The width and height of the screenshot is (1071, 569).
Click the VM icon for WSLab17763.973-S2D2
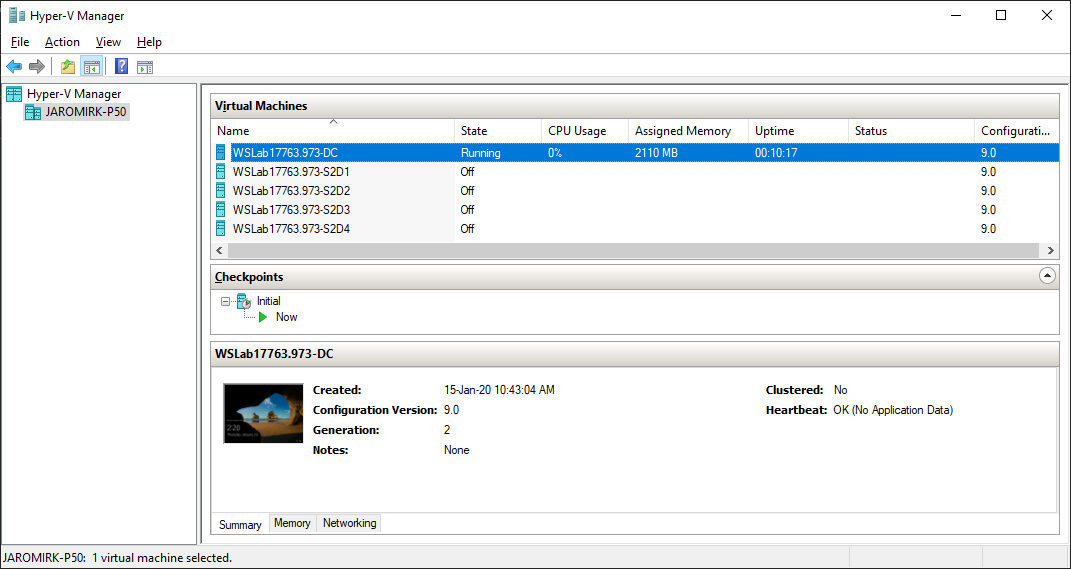[221, 191]
